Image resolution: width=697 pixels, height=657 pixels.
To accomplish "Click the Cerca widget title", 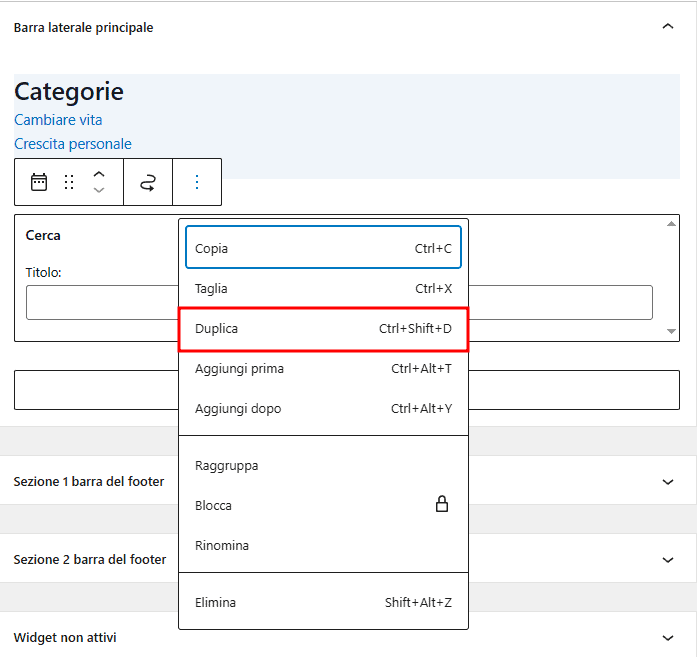I will [43, 235].
